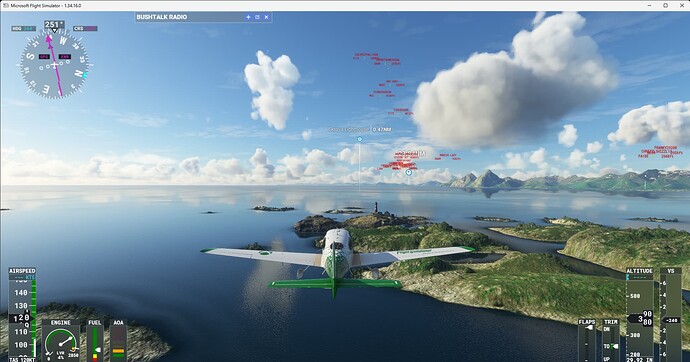Maximize the Flight Simulator window
The height and width of the screenshot is (362, 690).
tap(665, 5)
